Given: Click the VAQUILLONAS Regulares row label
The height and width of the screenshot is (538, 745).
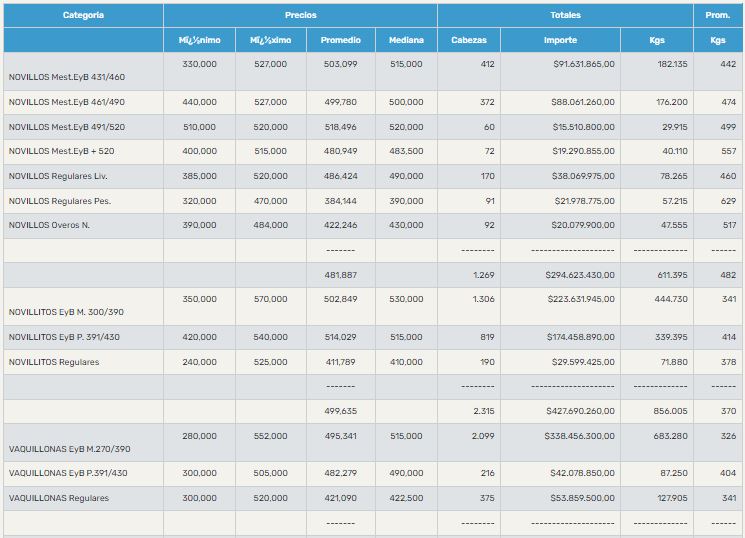Looking at the screenshot, I should [x=59, y=498].
